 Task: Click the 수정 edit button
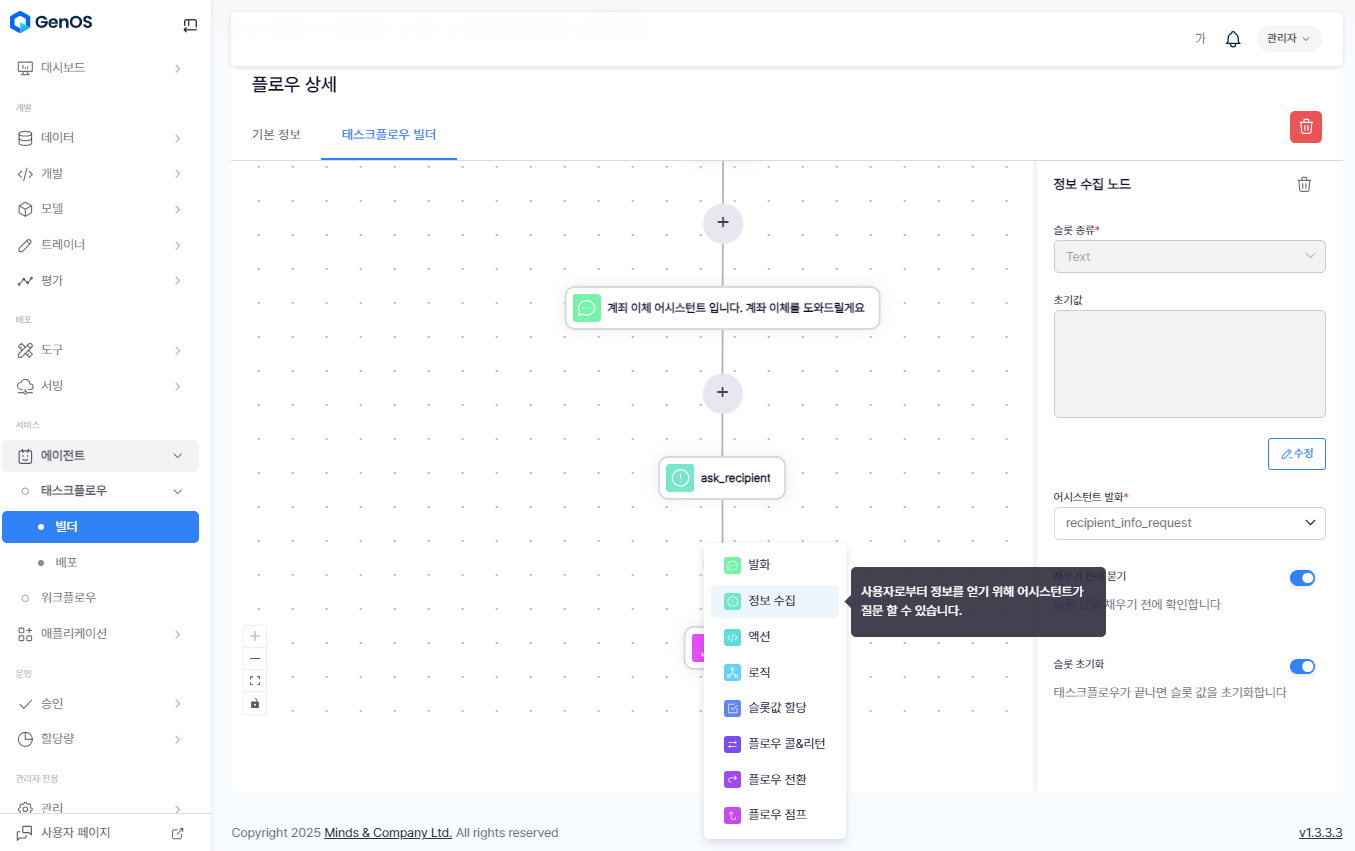tap(1296, 454)
